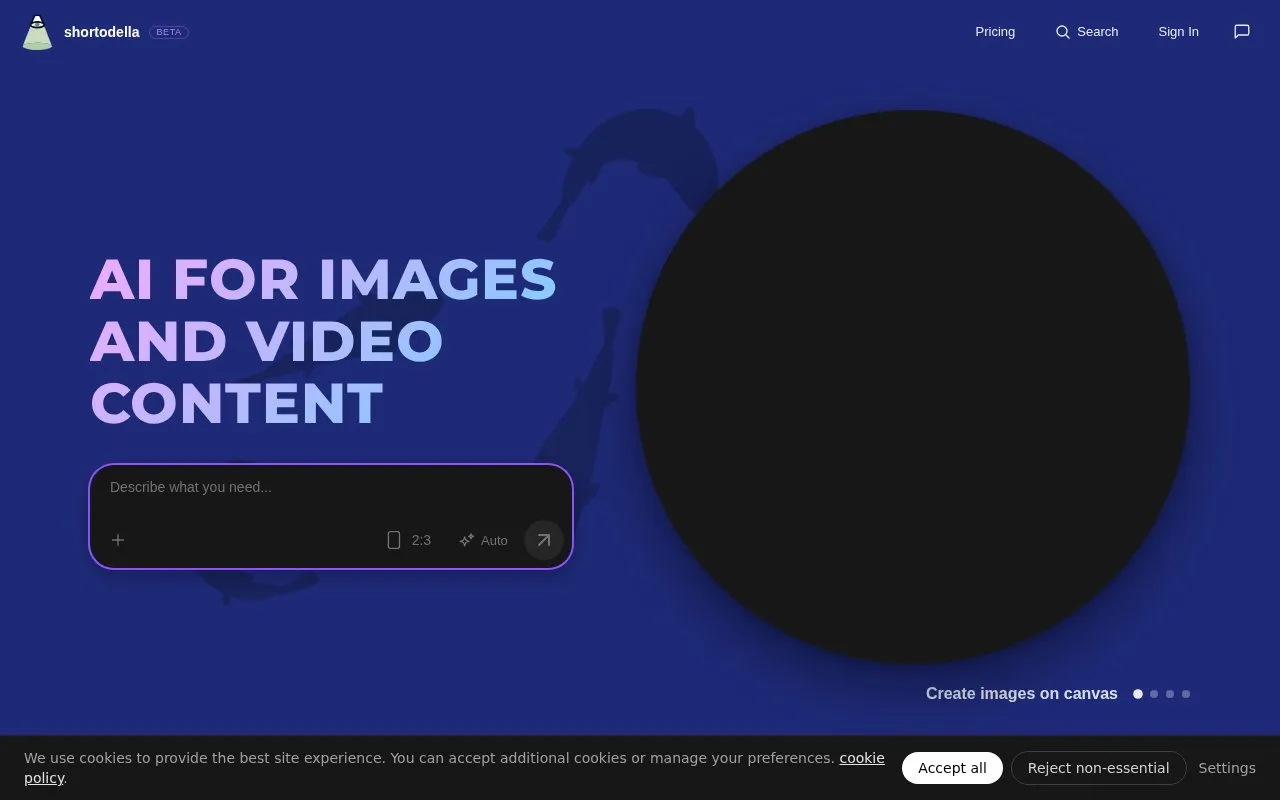Open Search in the top navigation

[x=1087, y=32]
